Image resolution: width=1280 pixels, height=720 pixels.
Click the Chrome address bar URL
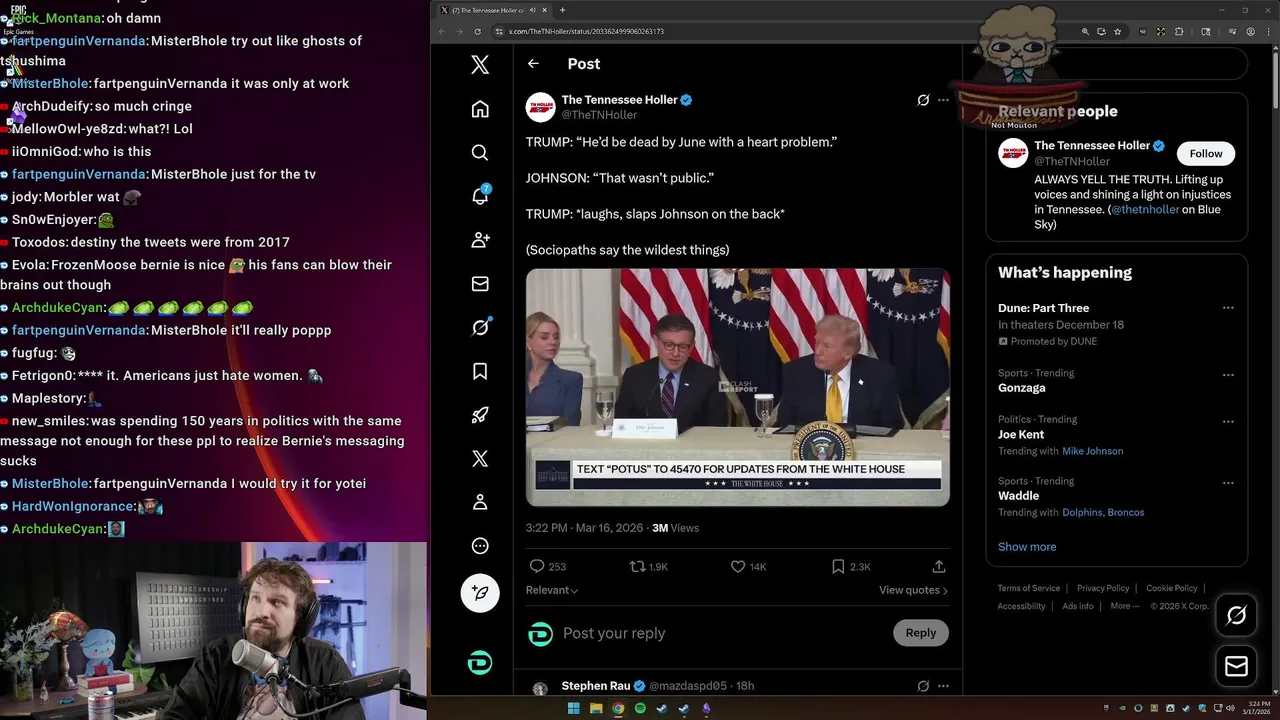click(586, 31)
